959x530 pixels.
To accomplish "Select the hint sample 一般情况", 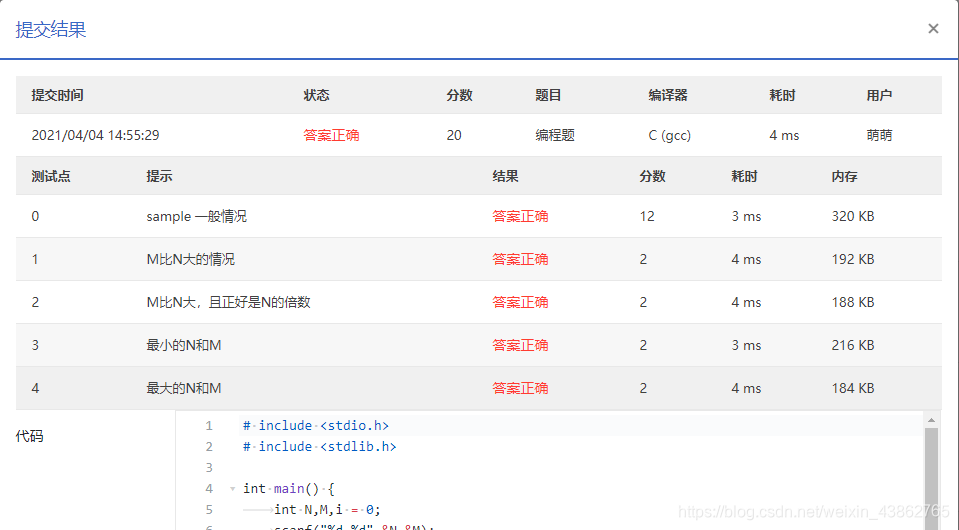I will click(x=196, y=216).
